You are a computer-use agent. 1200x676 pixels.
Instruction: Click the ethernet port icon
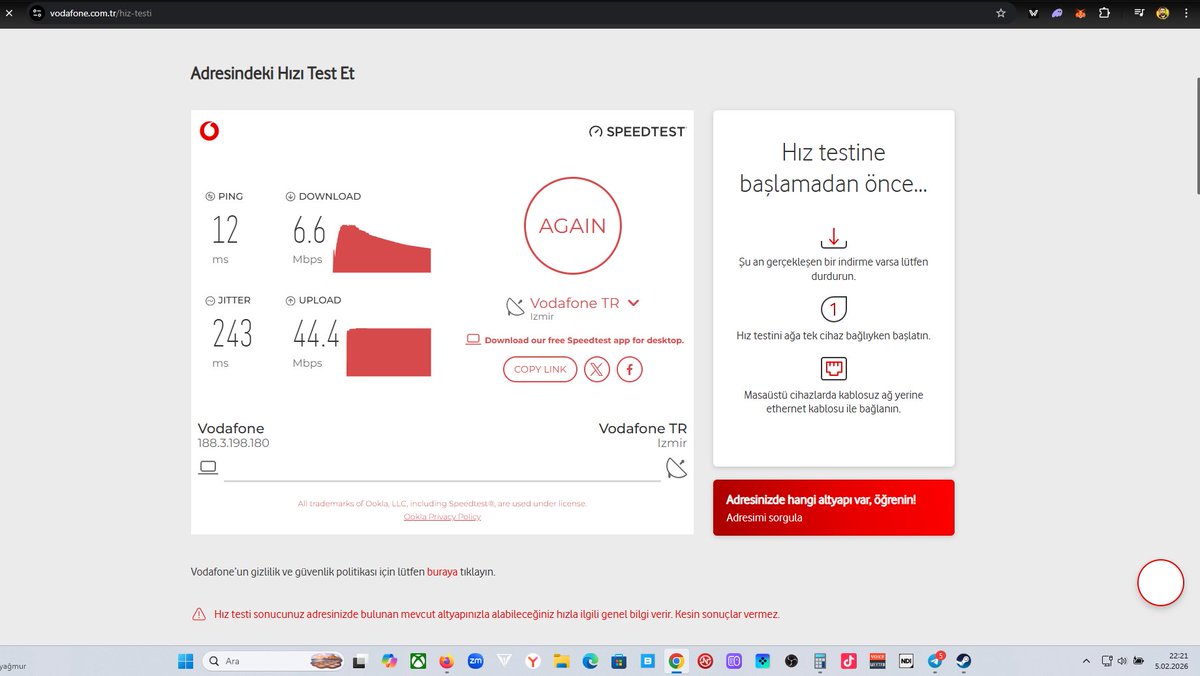(x=833, y=369)
